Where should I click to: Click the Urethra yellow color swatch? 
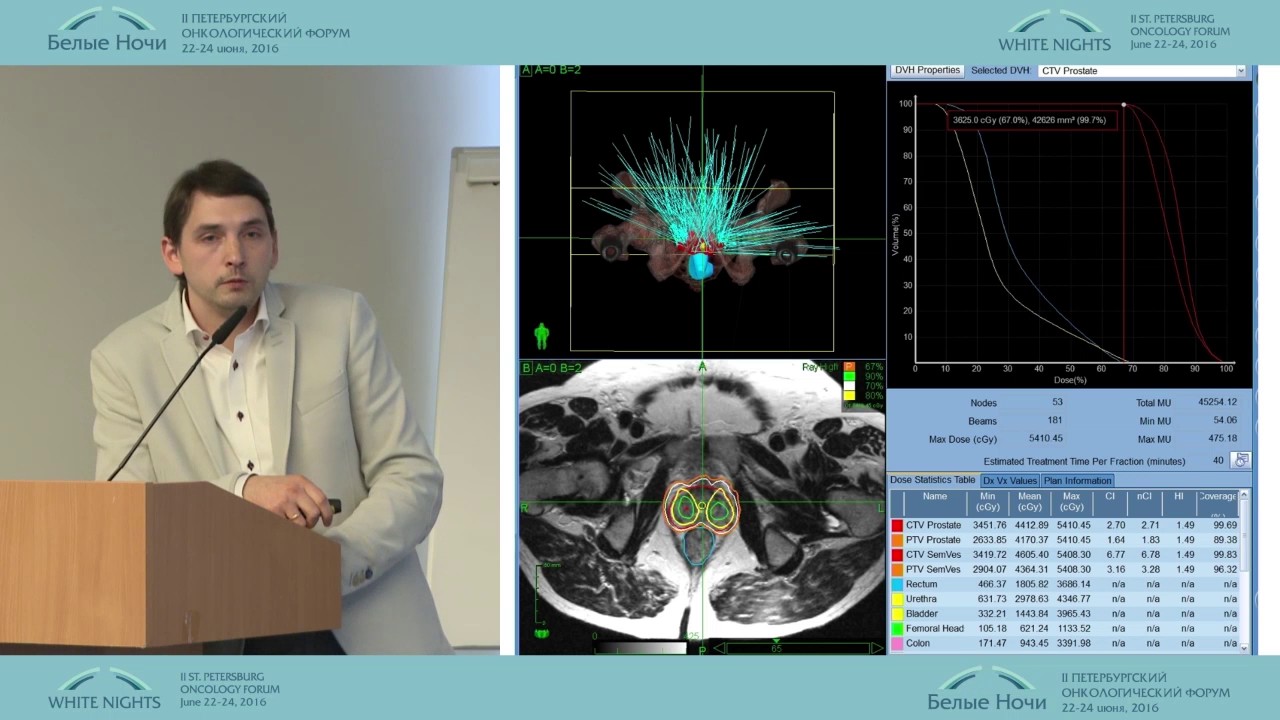coord(897,599)
